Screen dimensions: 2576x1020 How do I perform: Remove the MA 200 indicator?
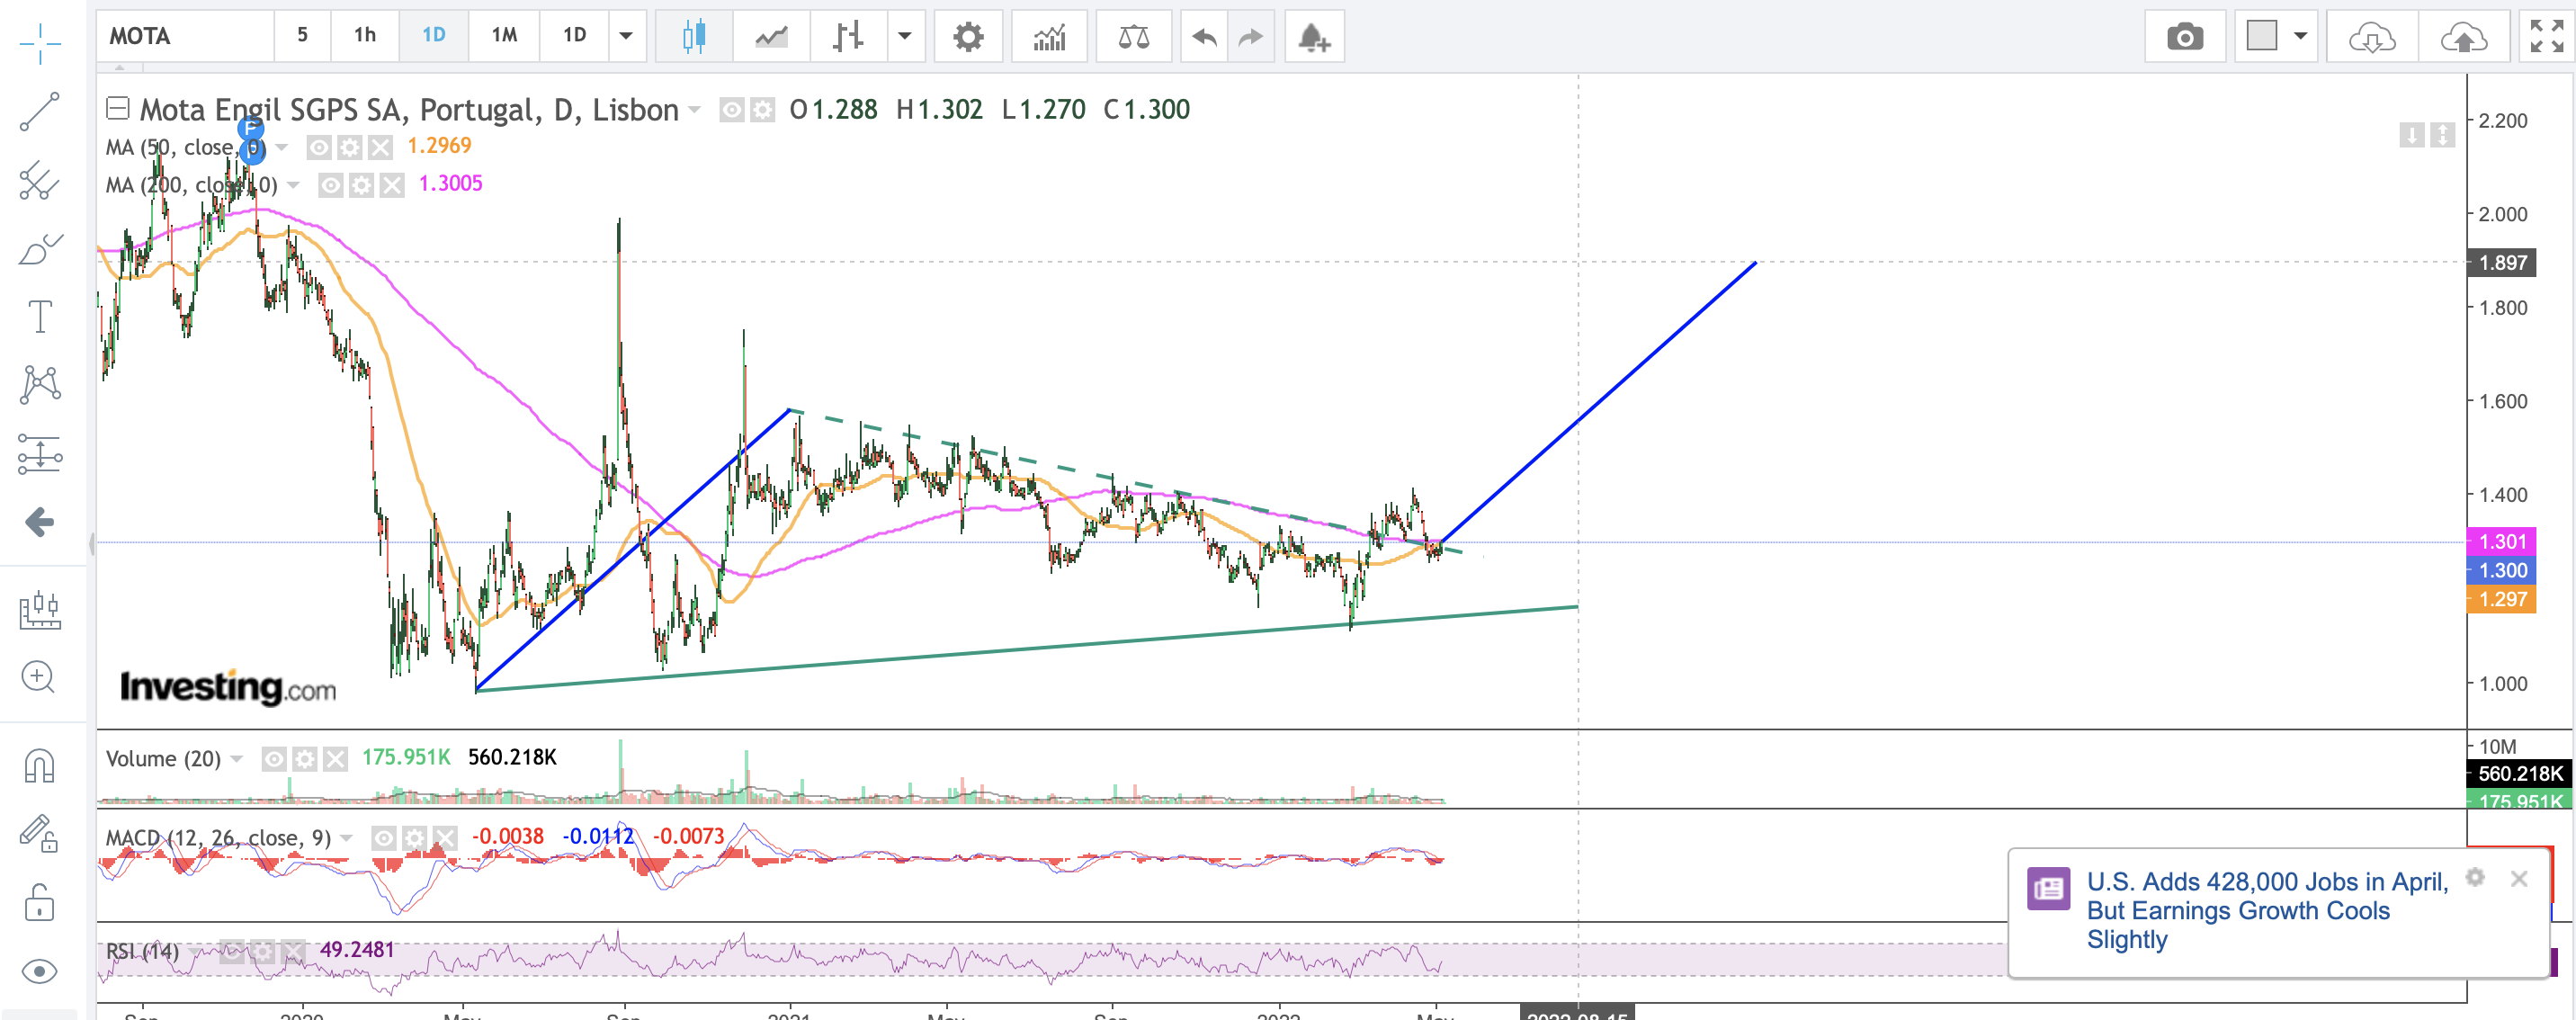coord(393,185)
